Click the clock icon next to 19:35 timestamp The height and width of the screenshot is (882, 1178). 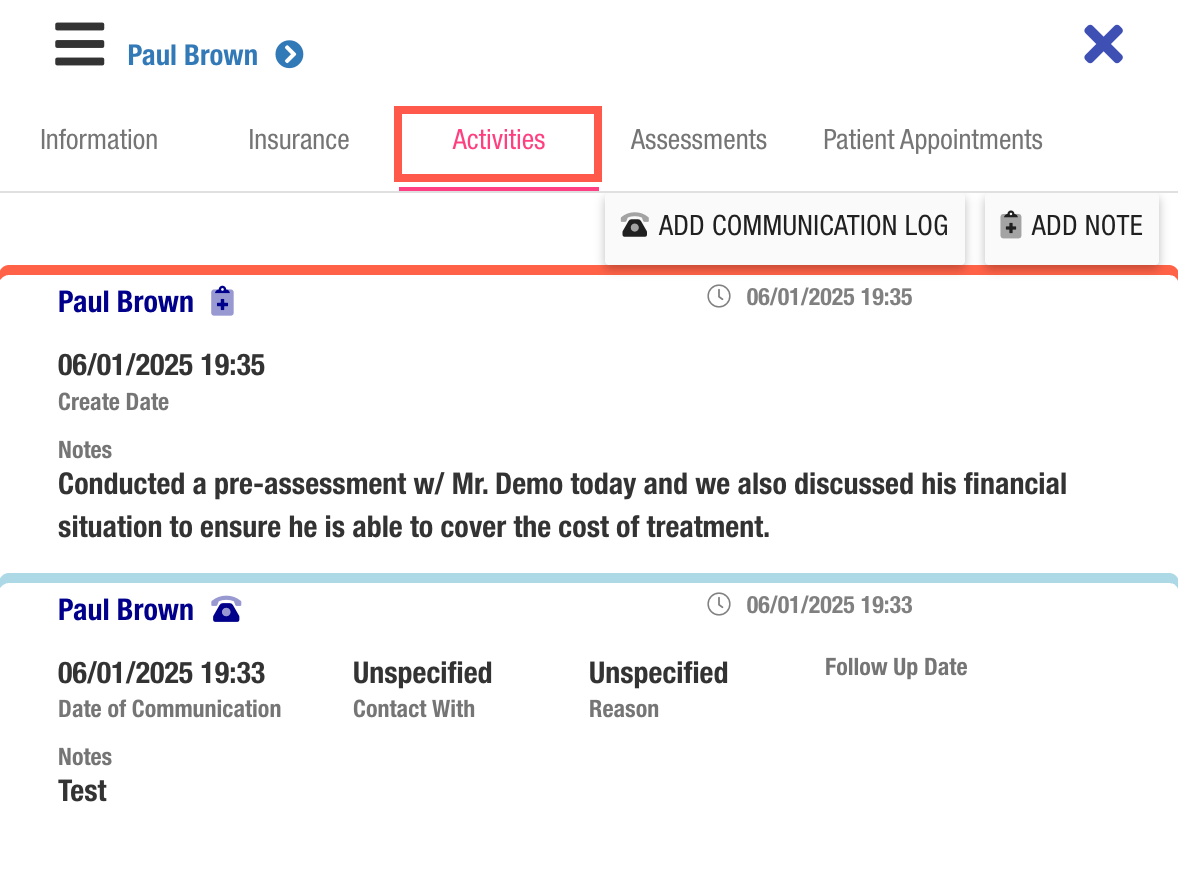(x=718, y=297)
